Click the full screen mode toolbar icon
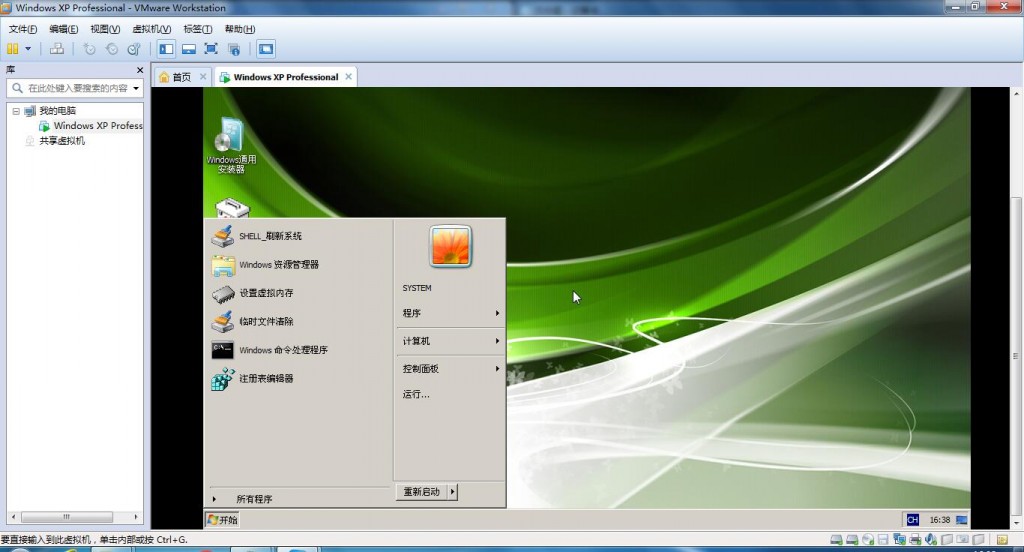Image resolution: width=1024 pixels, height=552 pixels. [211, 48]
